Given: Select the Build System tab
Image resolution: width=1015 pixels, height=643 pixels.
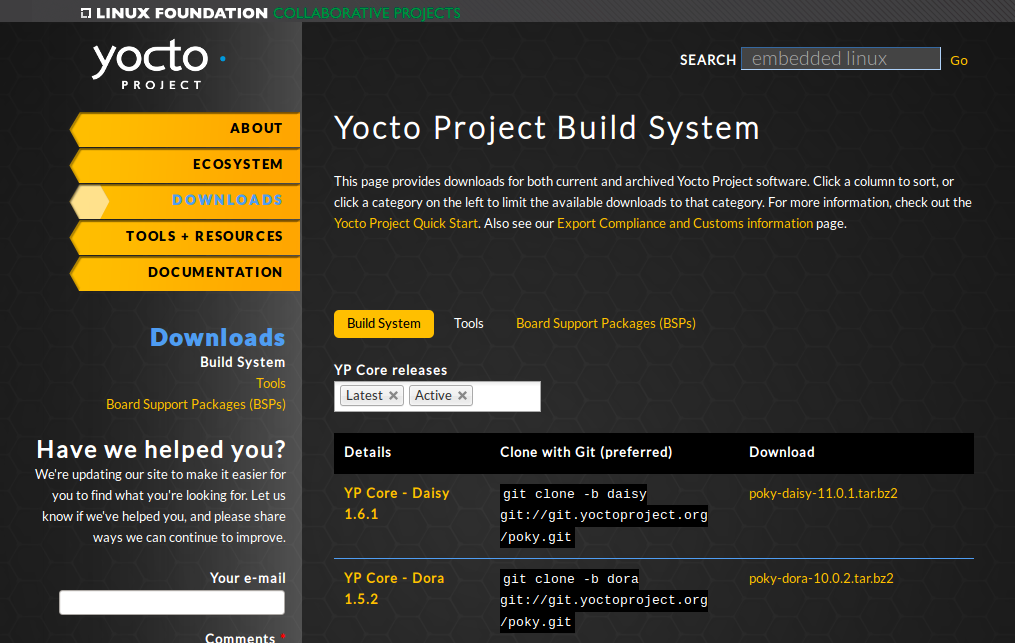Looking at the screenshot, I should pyautogui.click(x=384, y=323).
